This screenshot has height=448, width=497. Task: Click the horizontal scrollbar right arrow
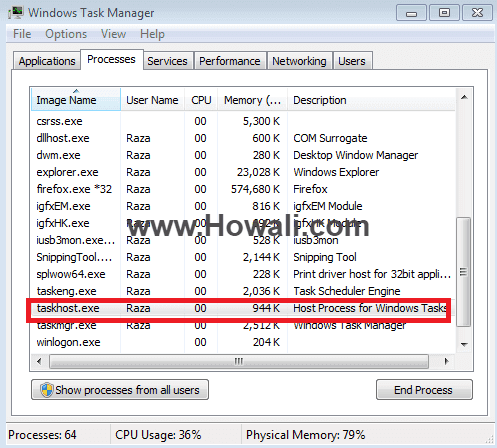tap(447, 362)
